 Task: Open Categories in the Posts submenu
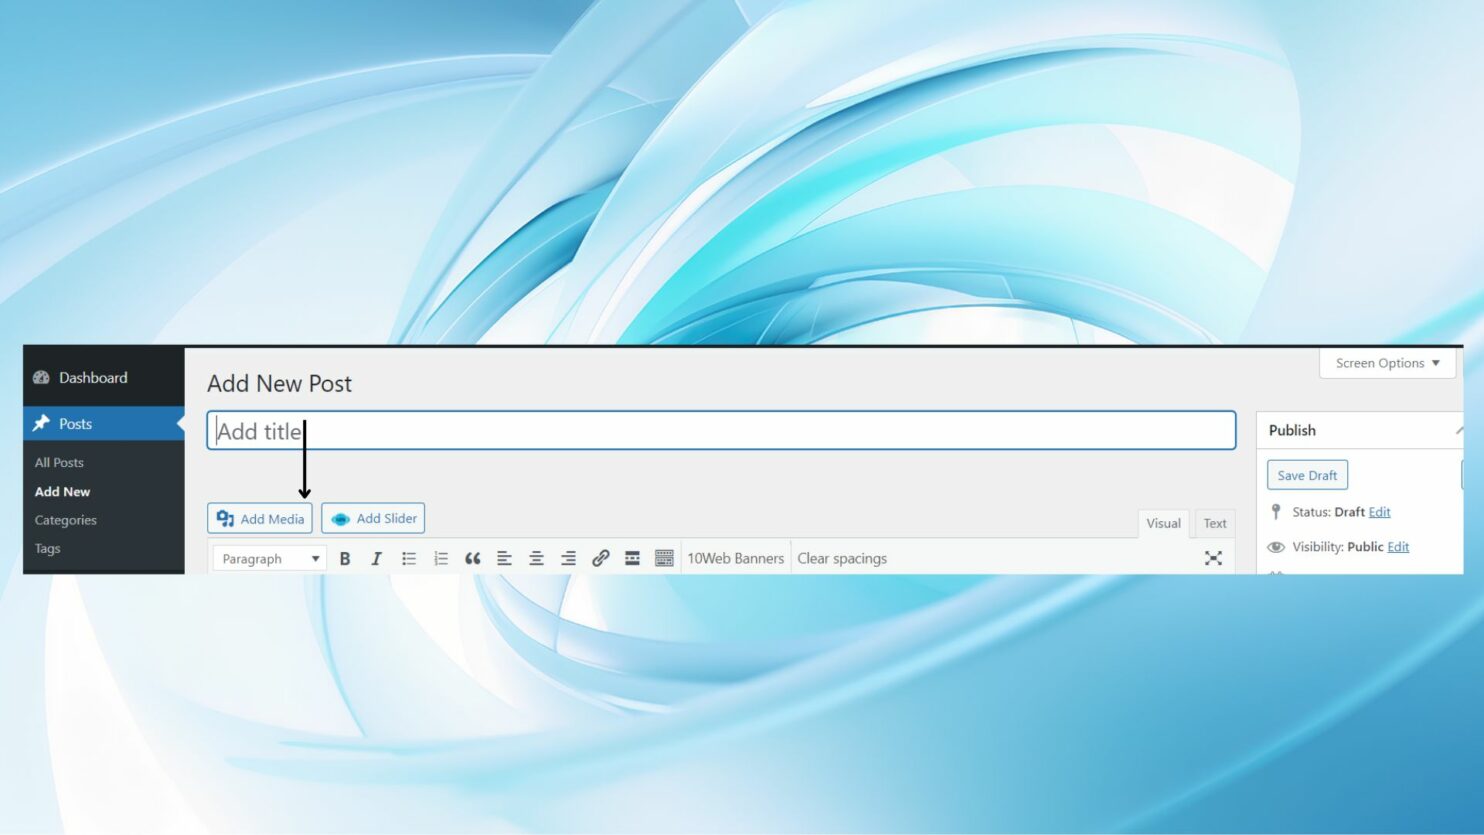[66, 520]
